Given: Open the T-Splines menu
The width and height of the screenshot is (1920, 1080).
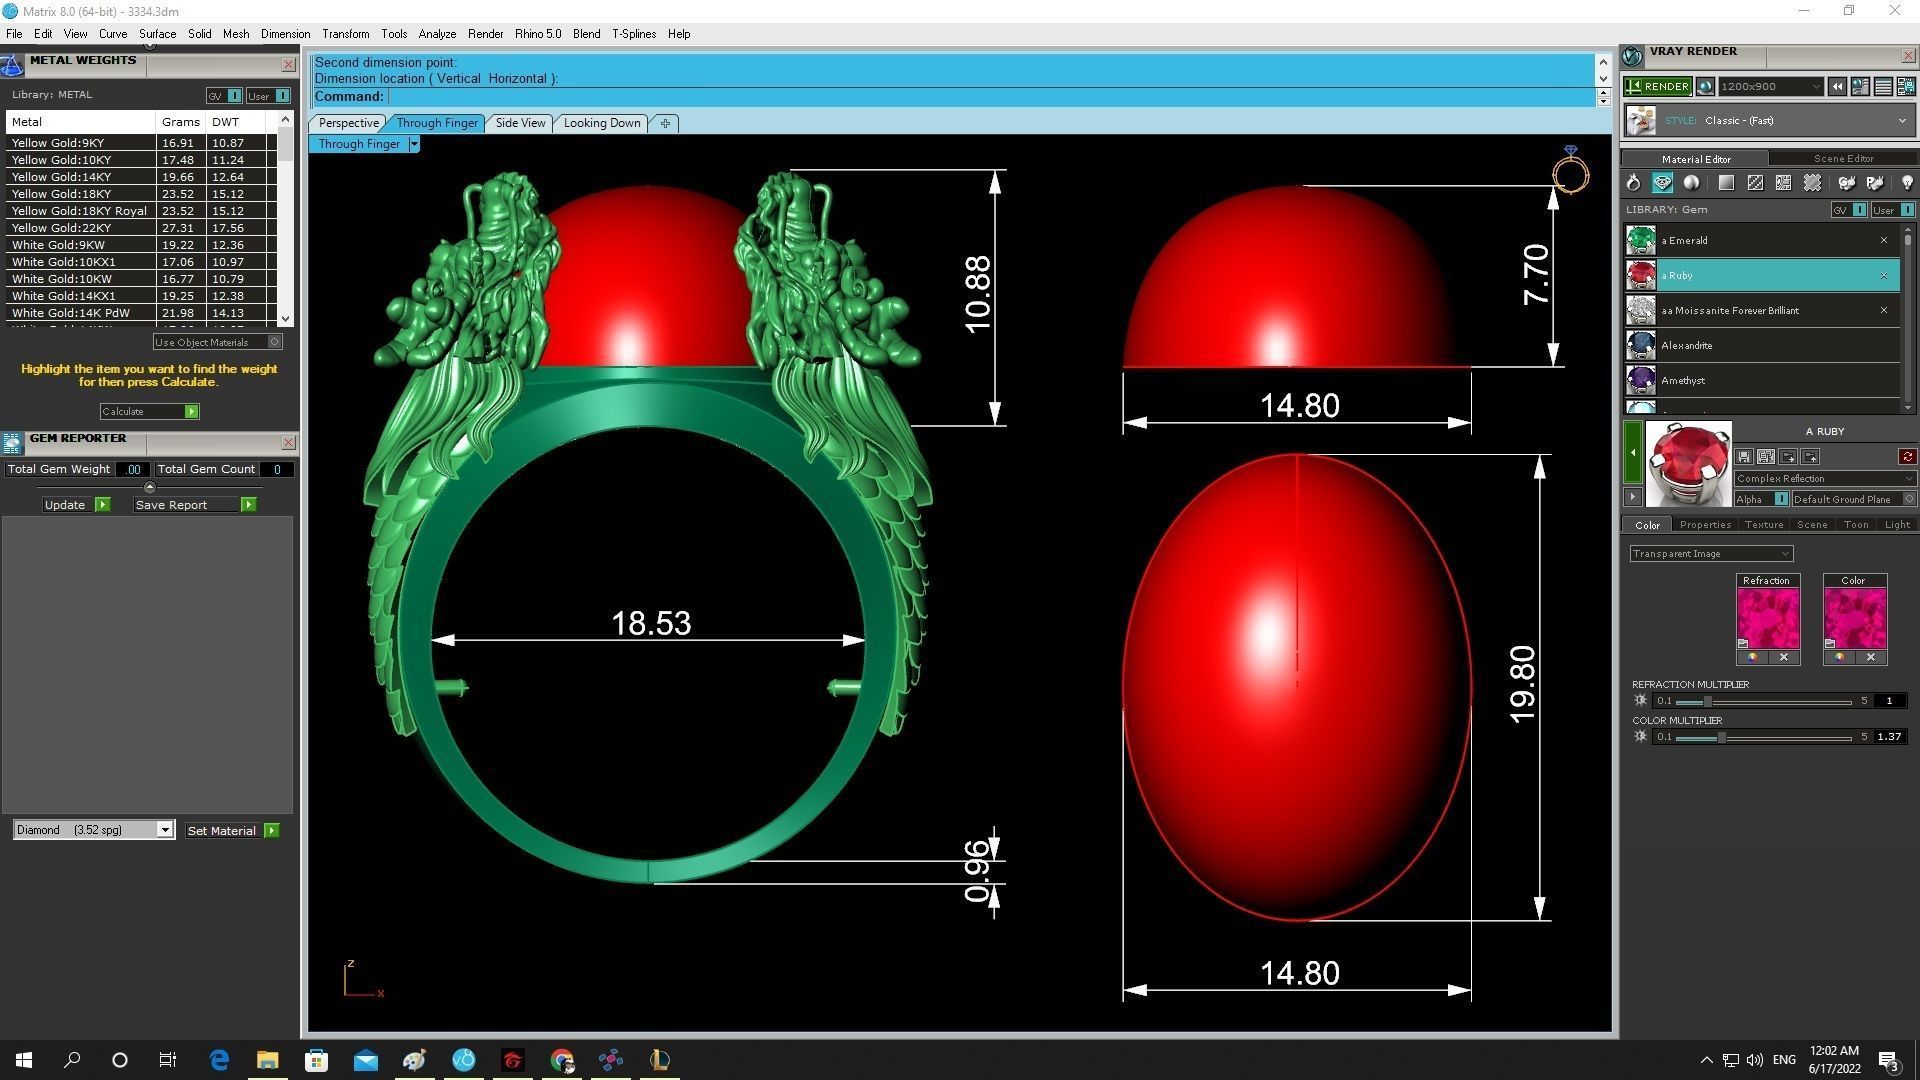Looking at the screenshot, I should click(x=634, y=34).
